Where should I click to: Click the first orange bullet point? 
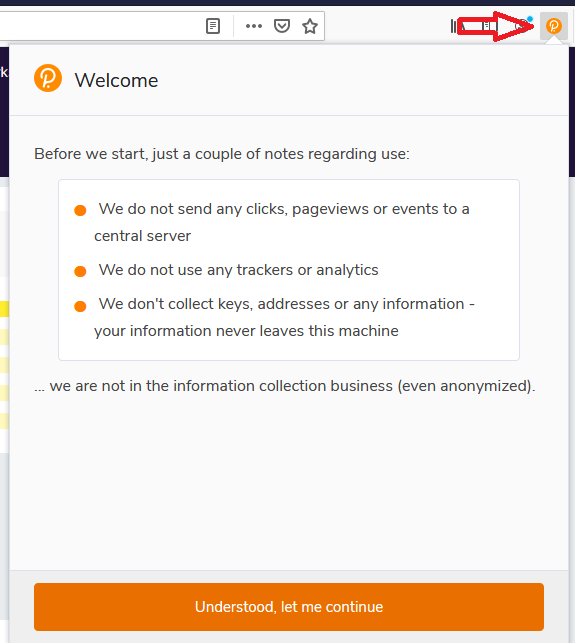point(80,210)
